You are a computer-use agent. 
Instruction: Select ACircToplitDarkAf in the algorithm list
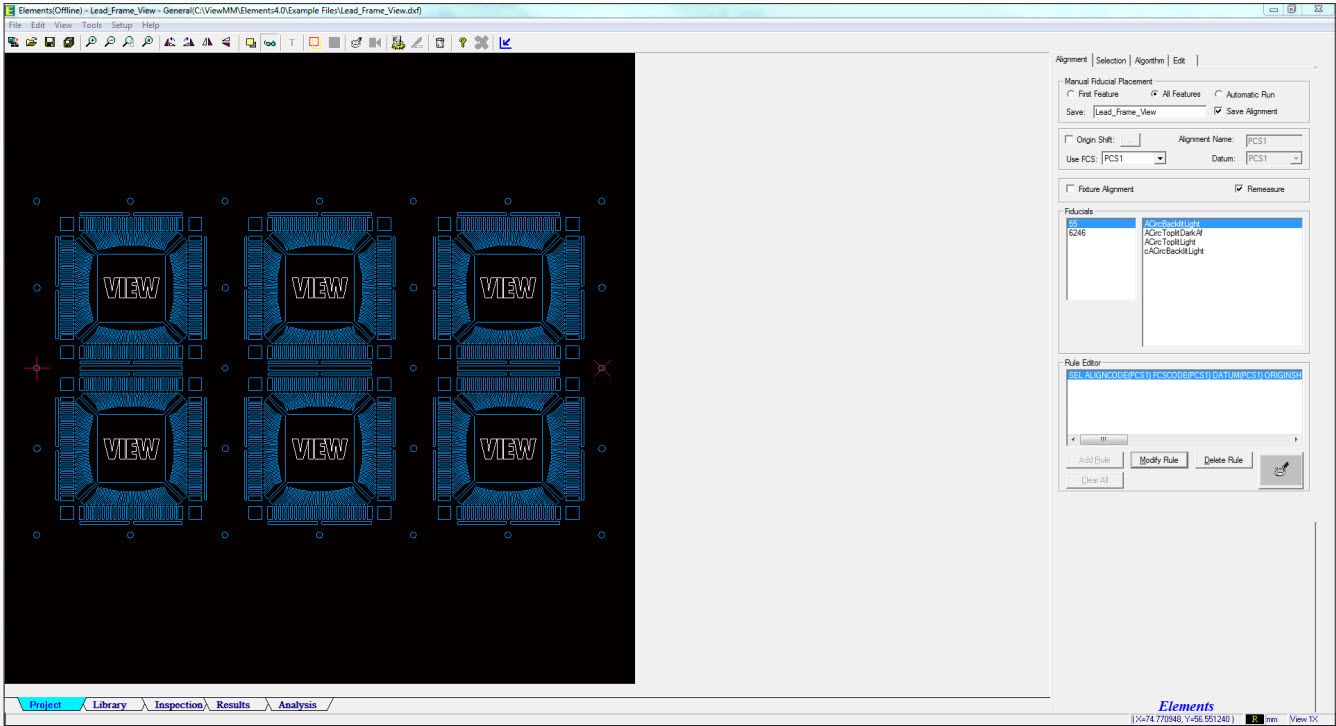tap(1221, 232)
